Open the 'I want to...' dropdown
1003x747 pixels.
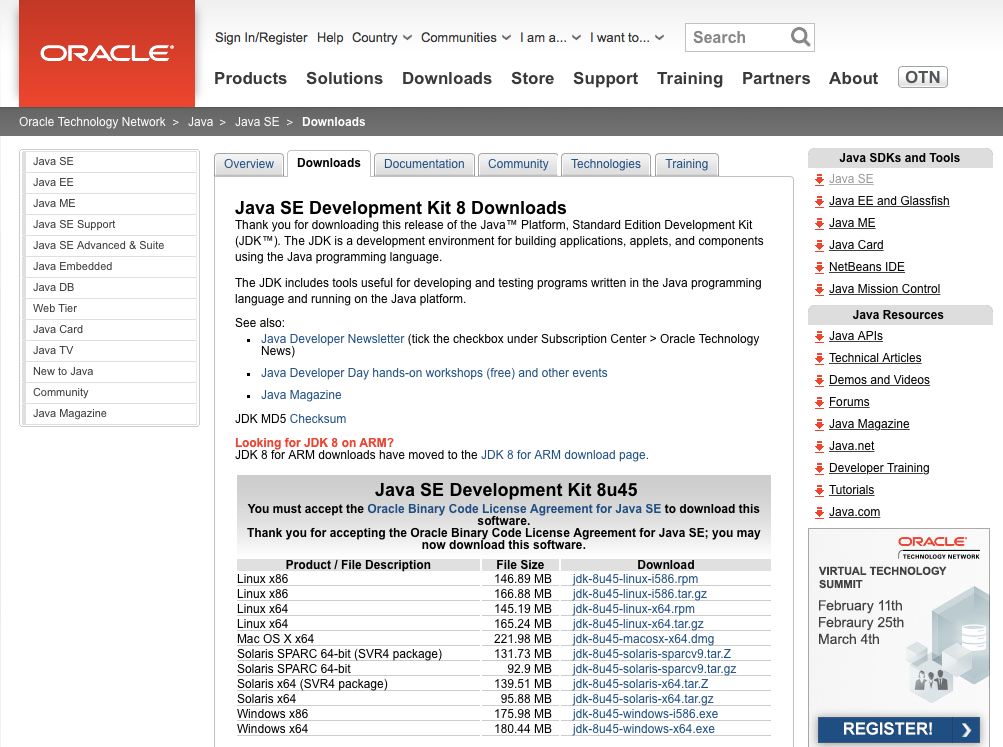pos(627,38)
